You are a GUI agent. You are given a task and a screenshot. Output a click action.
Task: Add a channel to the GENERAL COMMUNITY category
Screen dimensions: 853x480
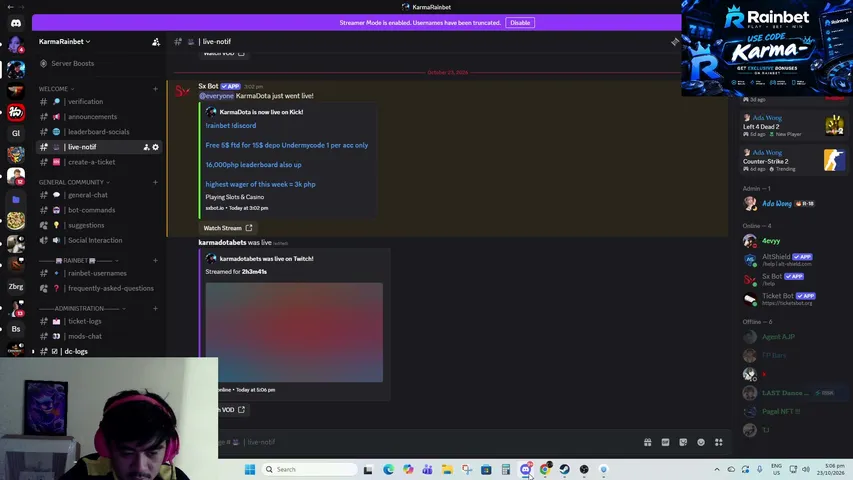tap(155, 182)
